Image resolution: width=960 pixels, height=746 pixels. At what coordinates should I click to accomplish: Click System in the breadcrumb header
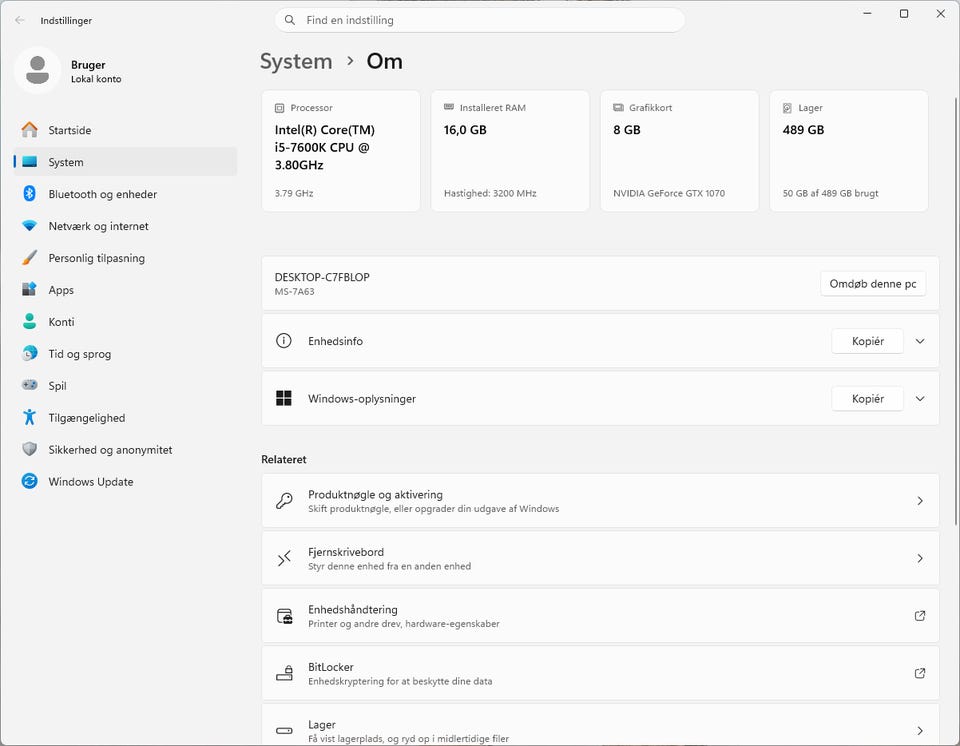[296, 61]
